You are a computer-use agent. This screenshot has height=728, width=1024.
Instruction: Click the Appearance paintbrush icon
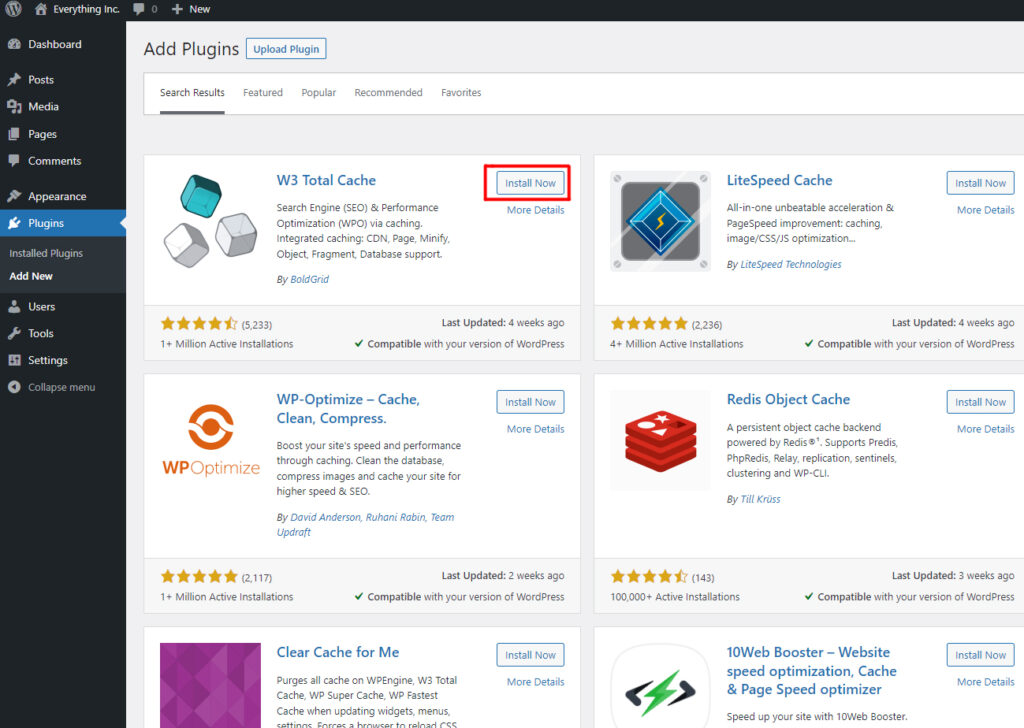[x=14, y=197]
